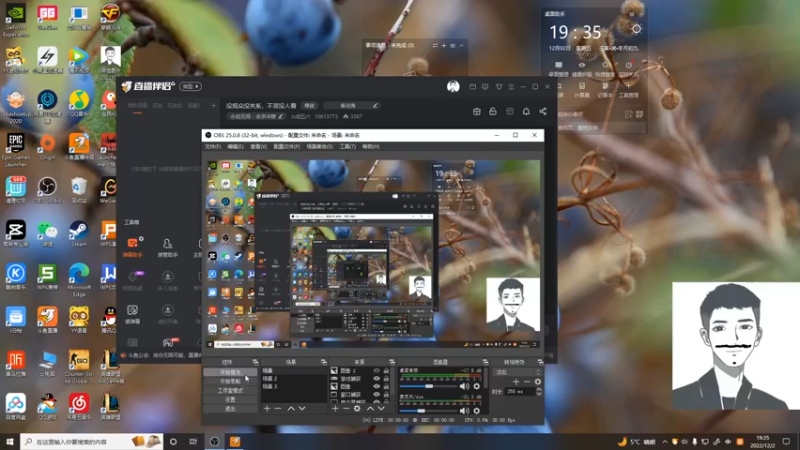Move source up in Sources list
This screenshot has height=450, width=800.
click(x=370, y=409)
